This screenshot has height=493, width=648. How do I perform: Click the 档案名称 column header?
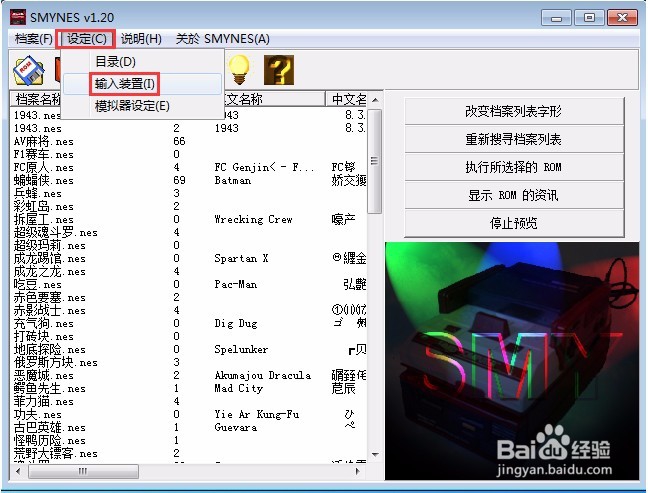pyautogui.click(x=36, y=99)
